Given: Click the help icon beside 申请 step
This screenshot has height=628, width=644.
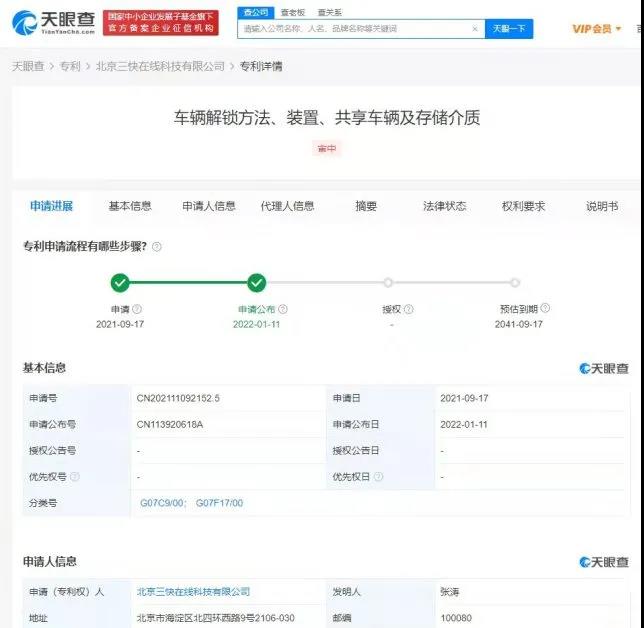Looking at the screenshot, I should [x=137, y=309].
